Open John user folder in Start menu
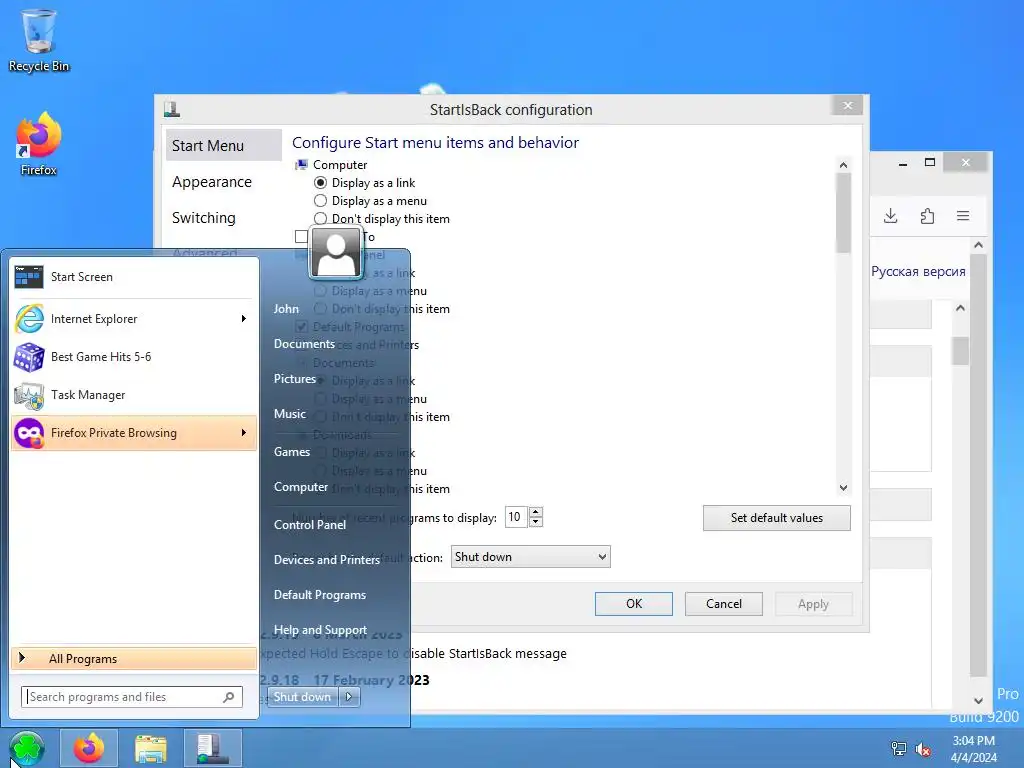Viewport: 1024px width, 768px height. (x=286, y=309)
